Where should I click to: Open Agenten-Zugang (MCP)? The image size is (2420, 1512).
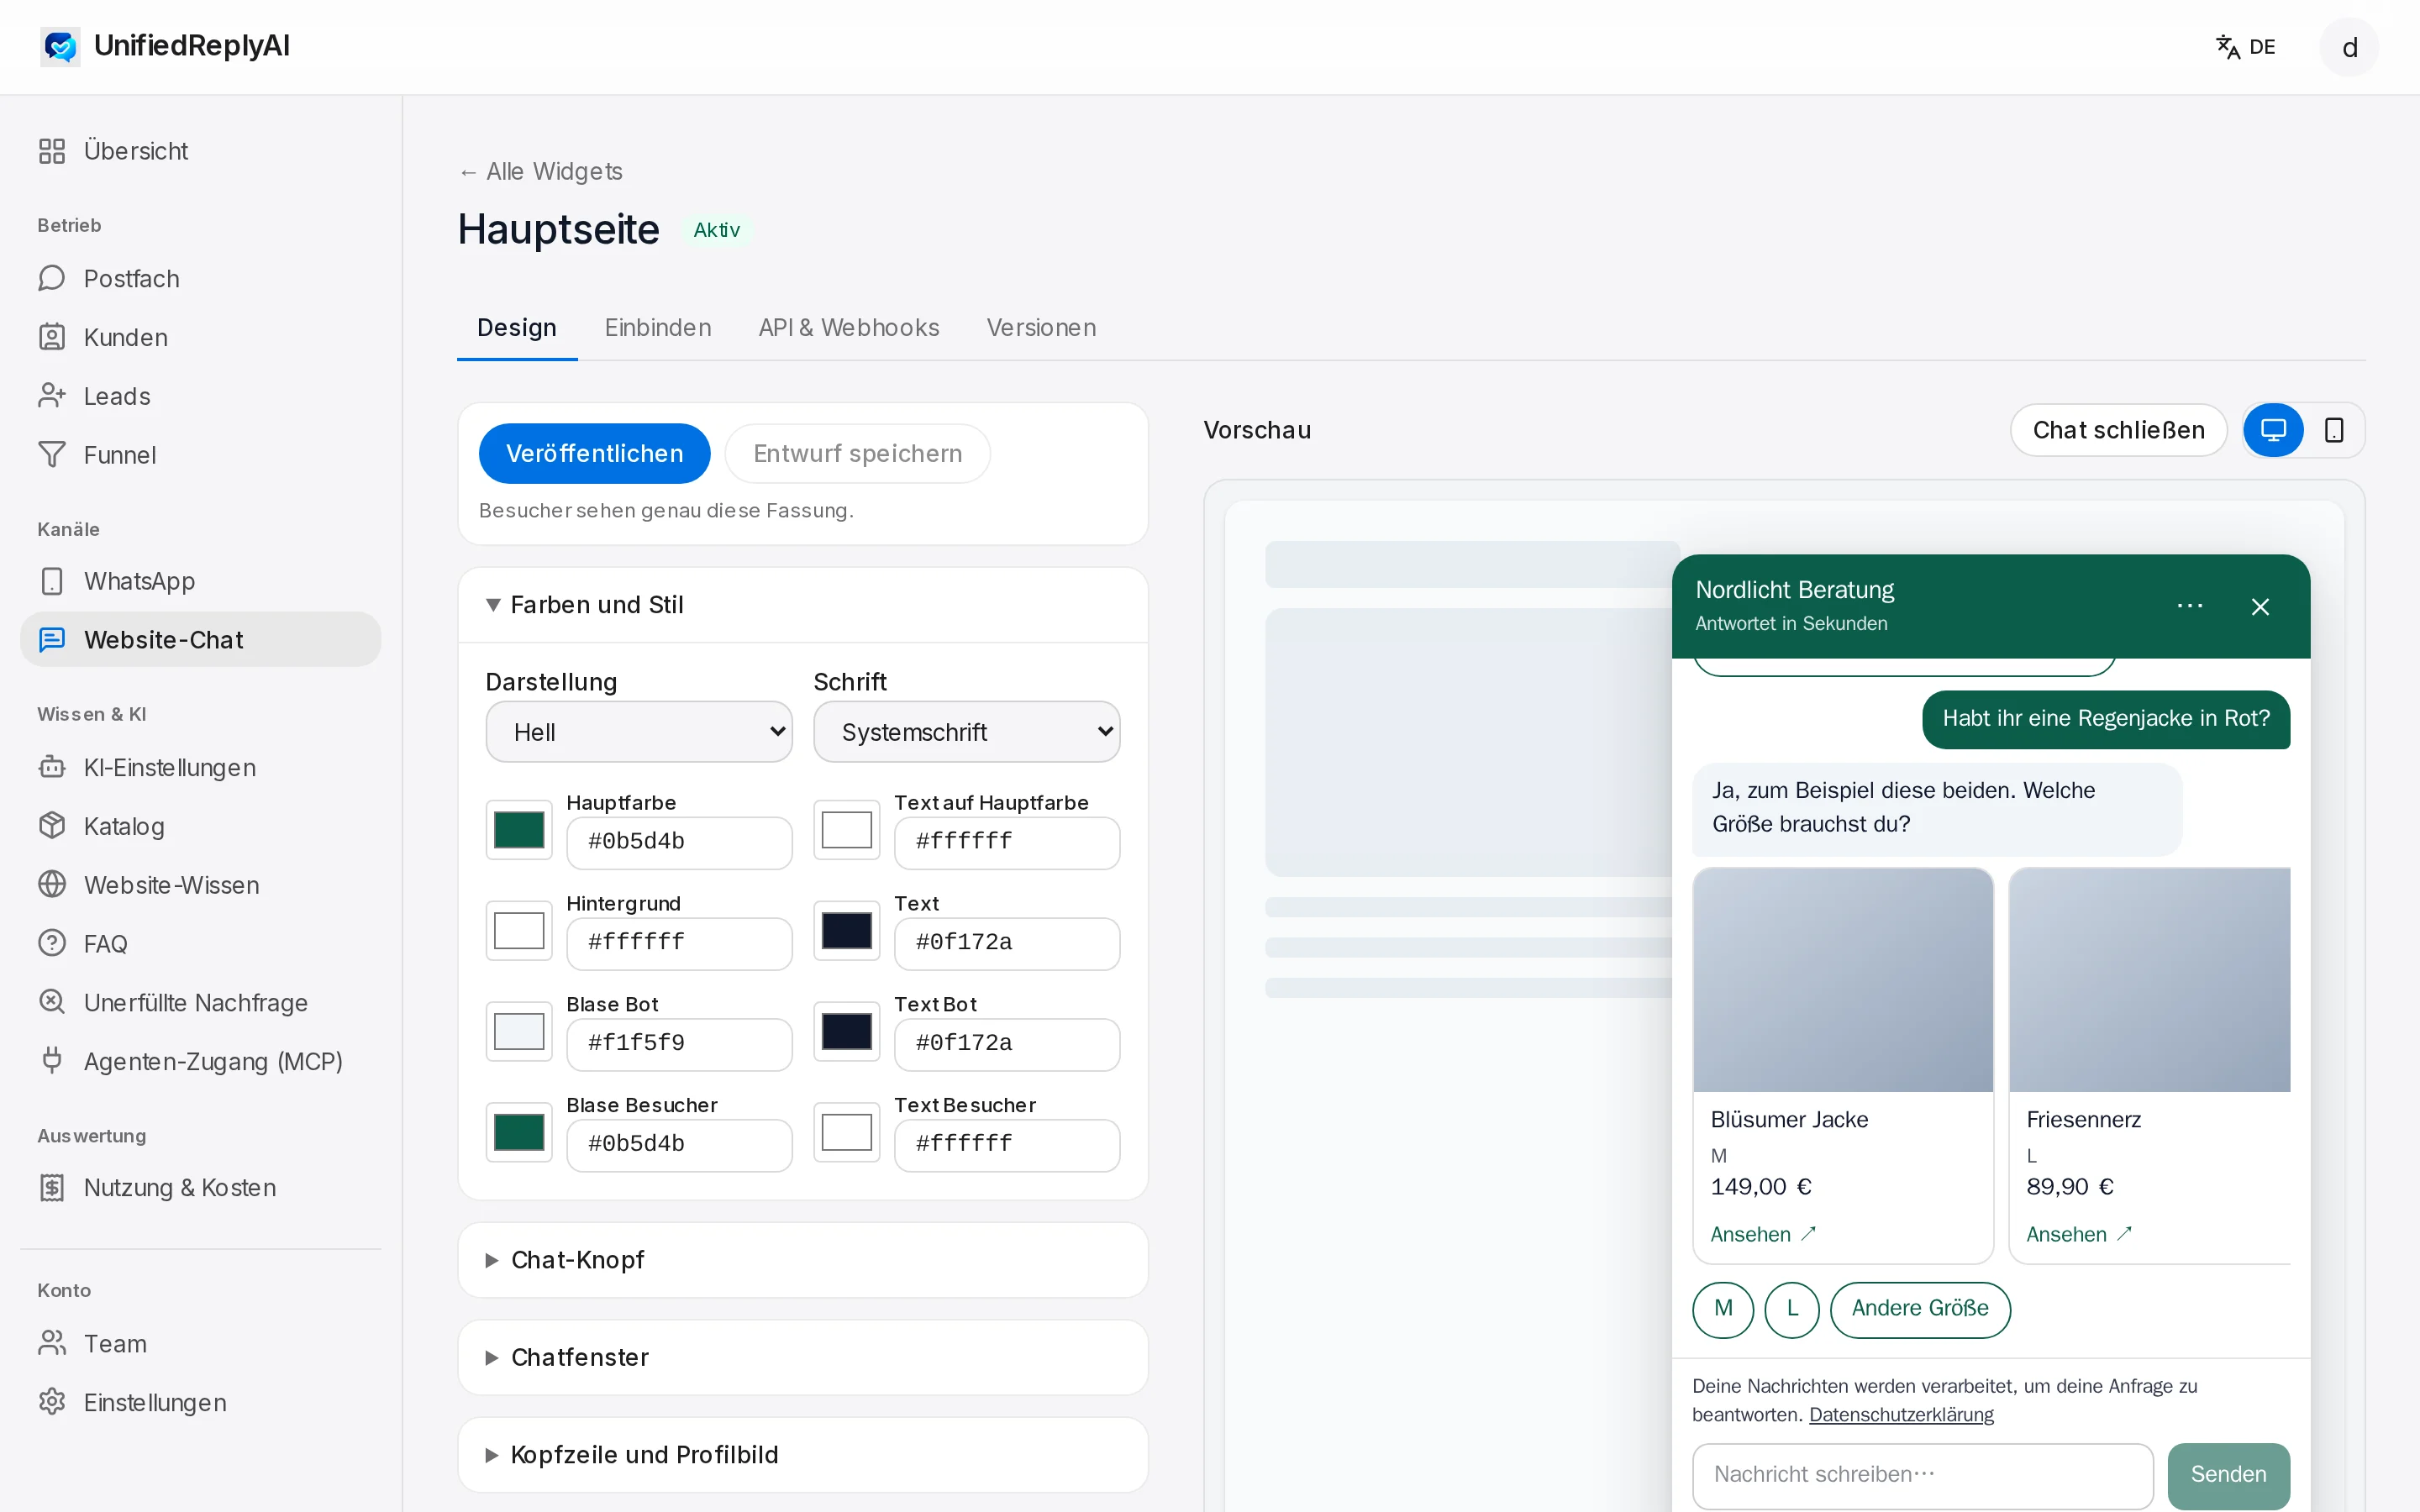200,1061
